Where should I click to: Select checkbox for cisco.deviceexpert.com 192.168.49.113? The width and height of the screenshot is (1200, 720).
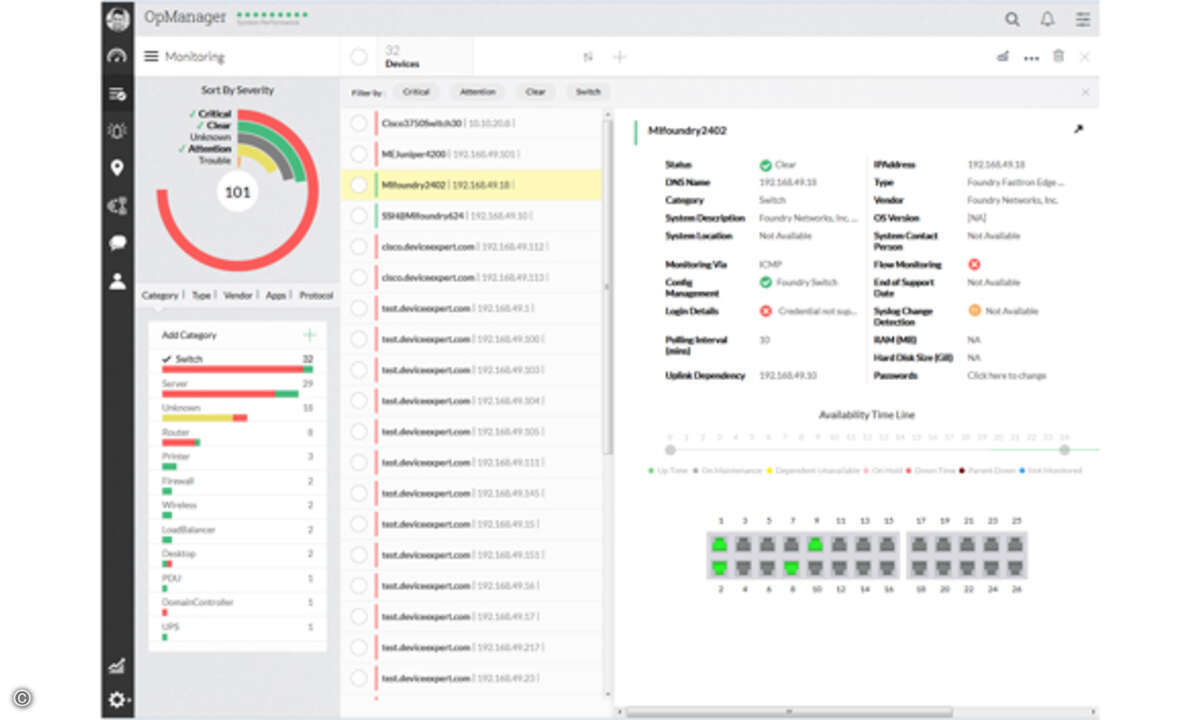(359, 277)
